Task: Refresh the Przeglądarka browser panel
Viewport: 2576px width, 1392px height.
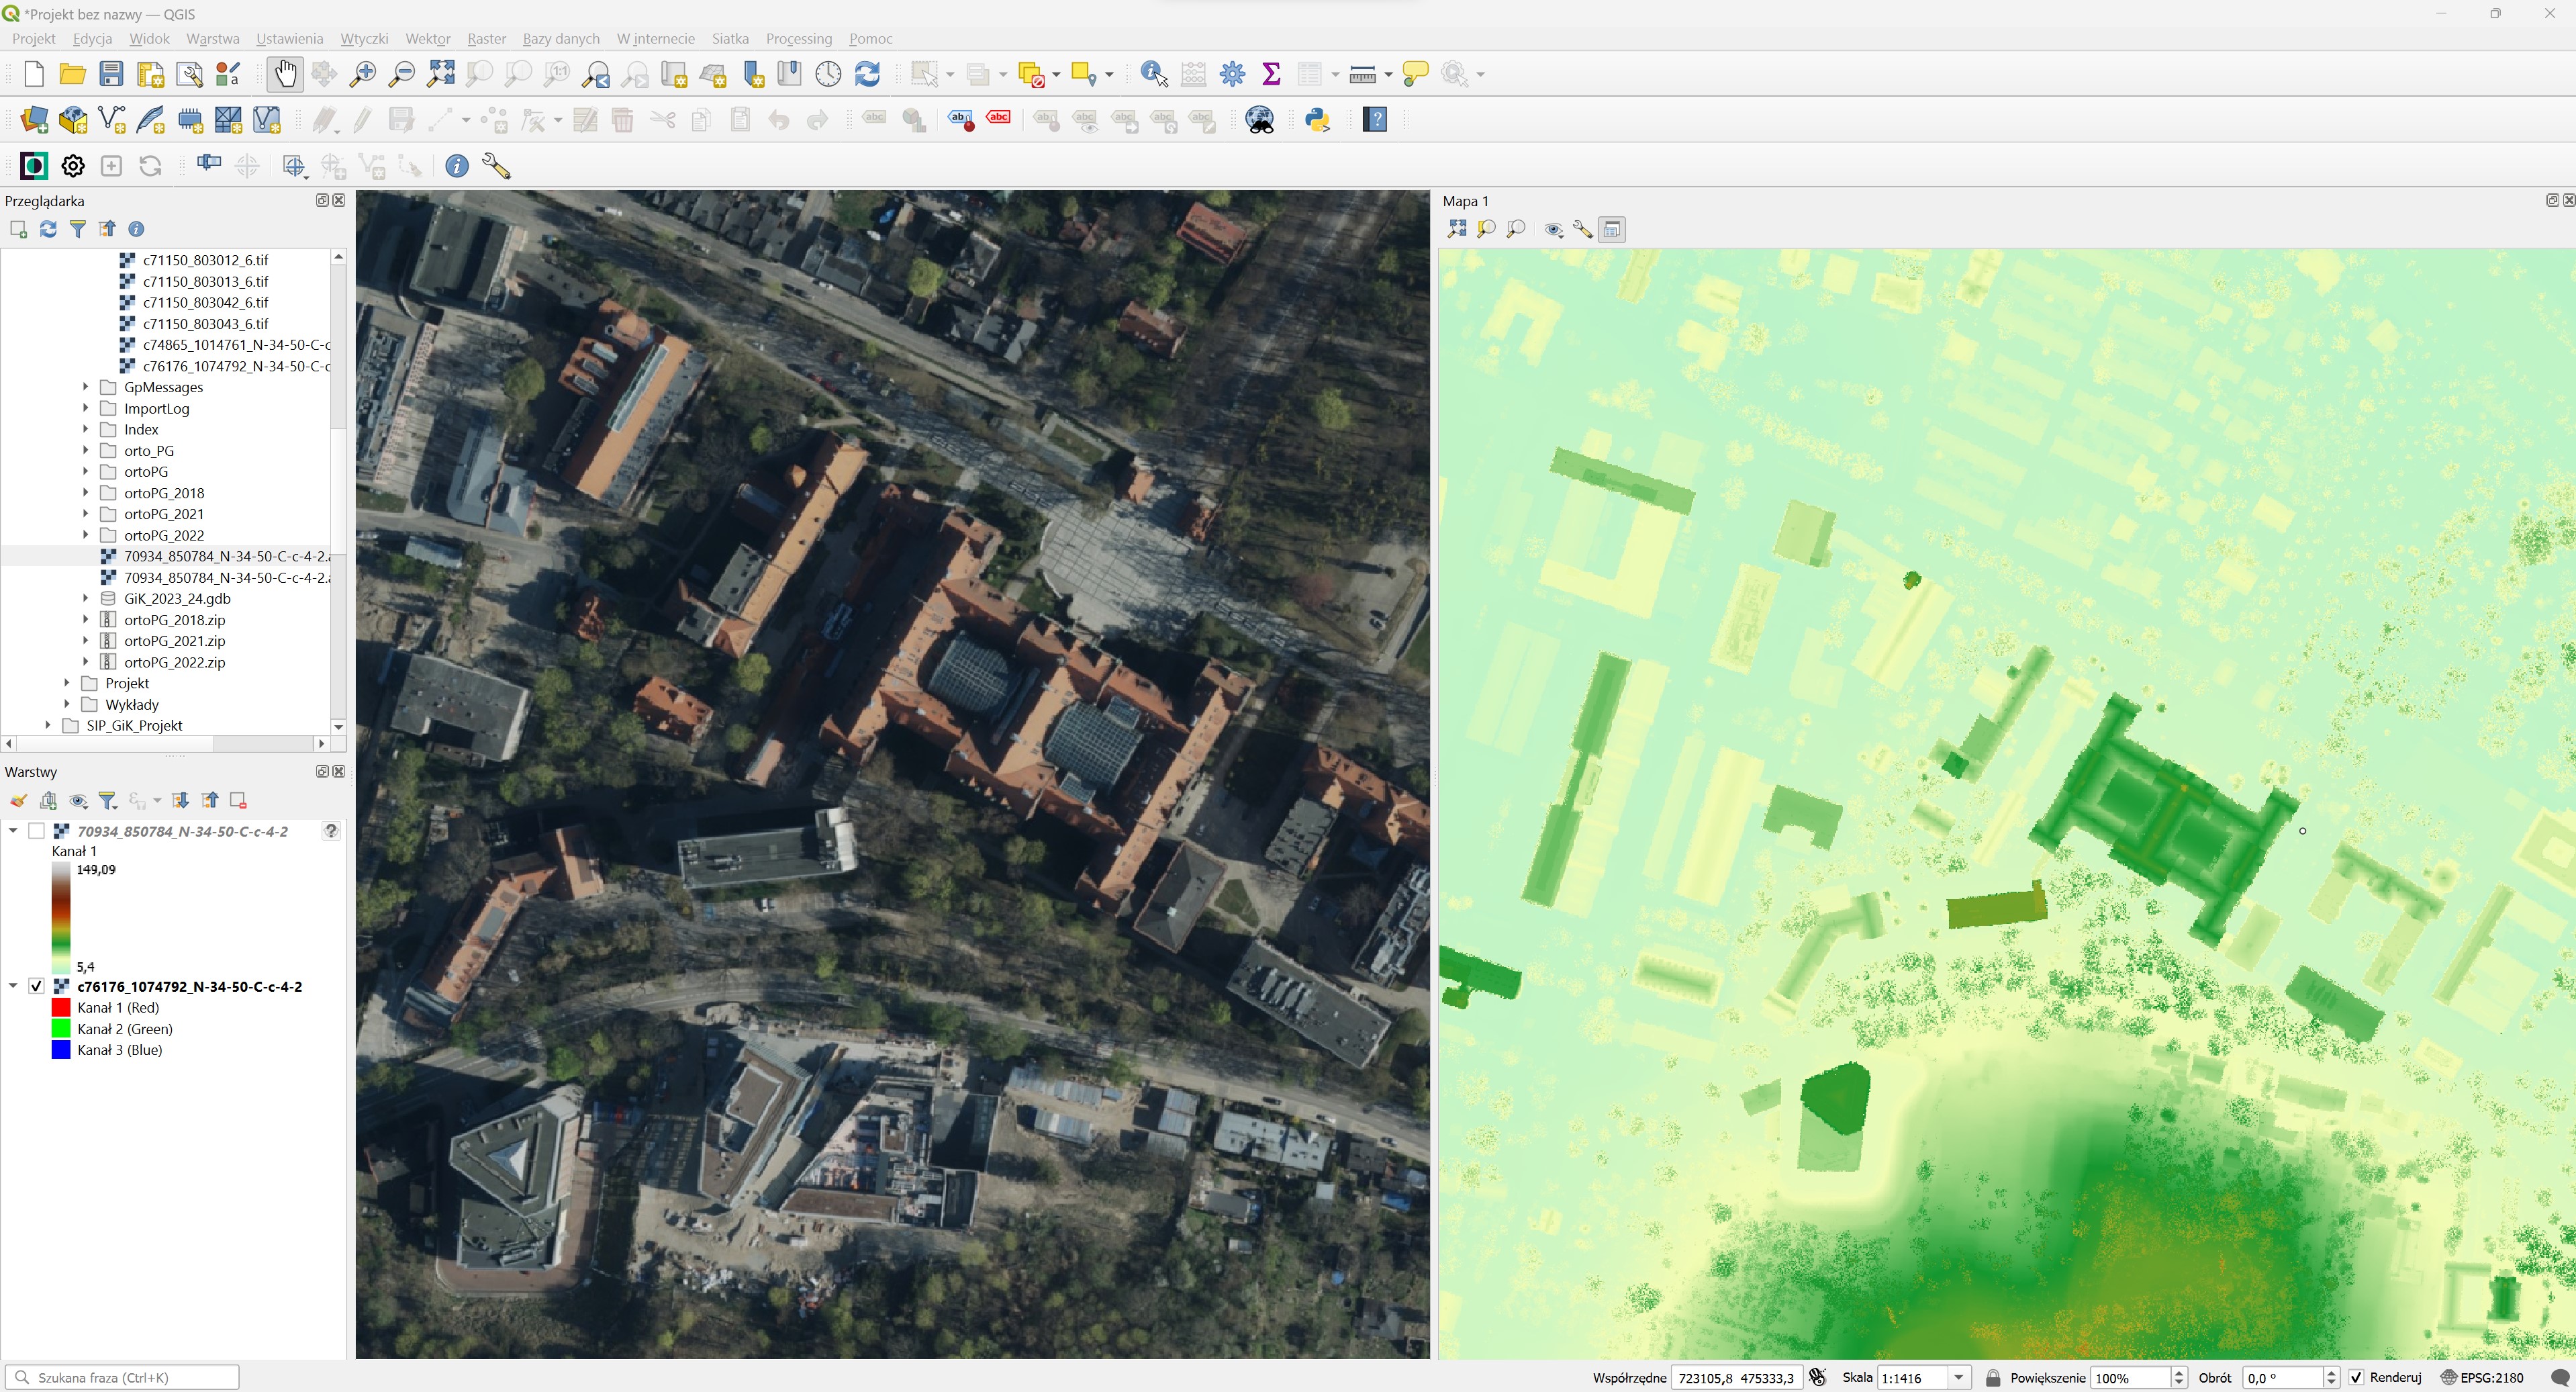Action: (x=48, y=229)
